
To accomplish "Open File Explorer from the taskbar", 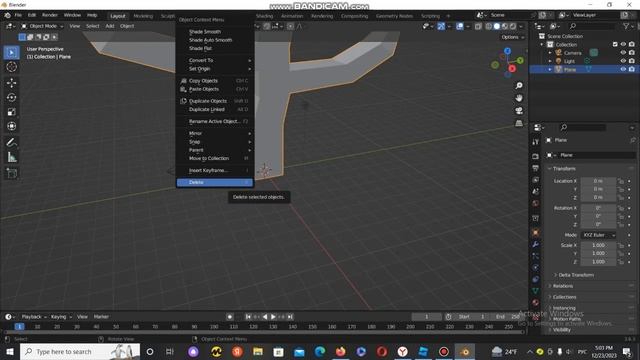I will tap(258, 351).
